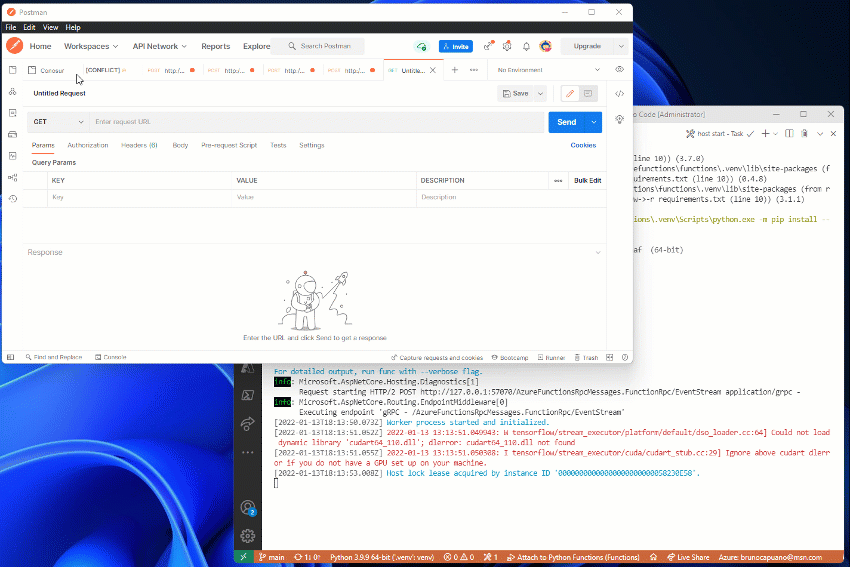
Task: Expand the Workspaces dropdown
Action: [x=91, y=46]
